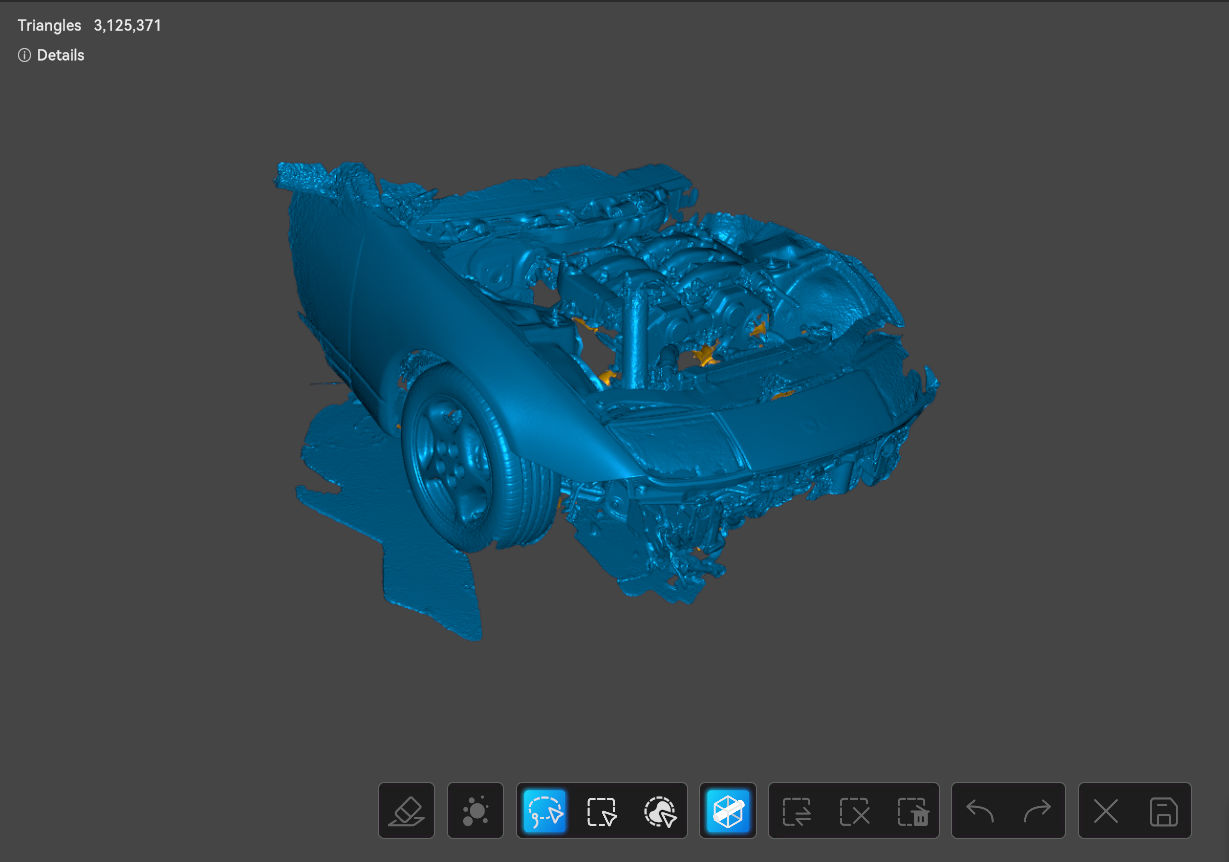Image resolution: width=1229 pixels, height=862 pixels.
Task: Click the floppy disk save icon
Action: 1163,811
